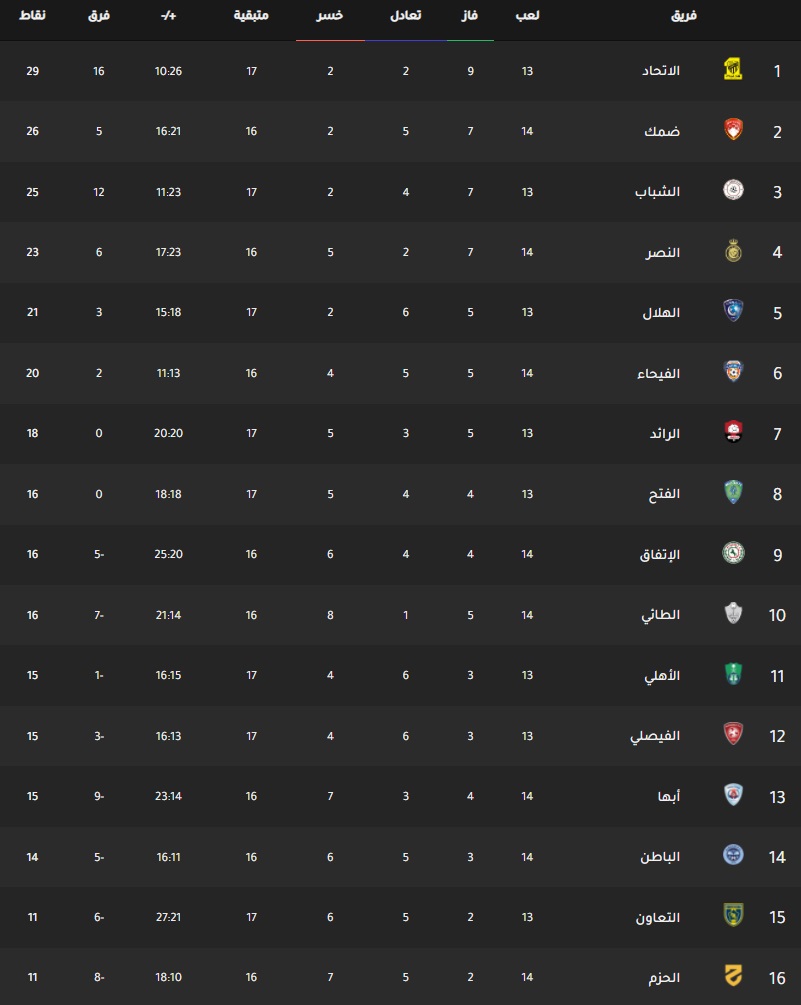Select the النصر yellow crest icon

[x=733, y=251]
